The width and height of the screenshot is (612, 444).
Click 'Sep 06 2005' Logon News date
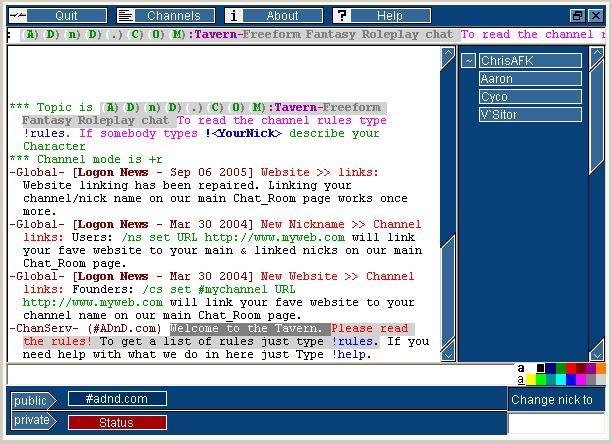tap(208, 172)
